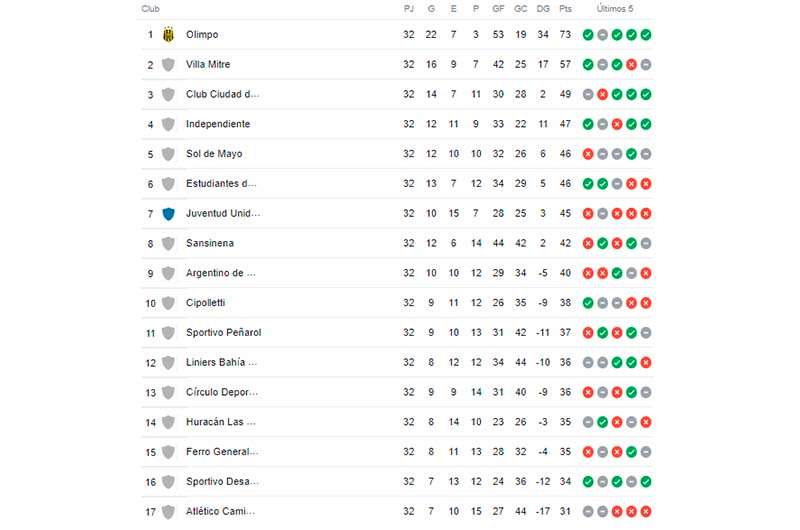The image size is (800, 530).
Task: Click Villa Mitre's red loss icon
Action: [632, 65]
